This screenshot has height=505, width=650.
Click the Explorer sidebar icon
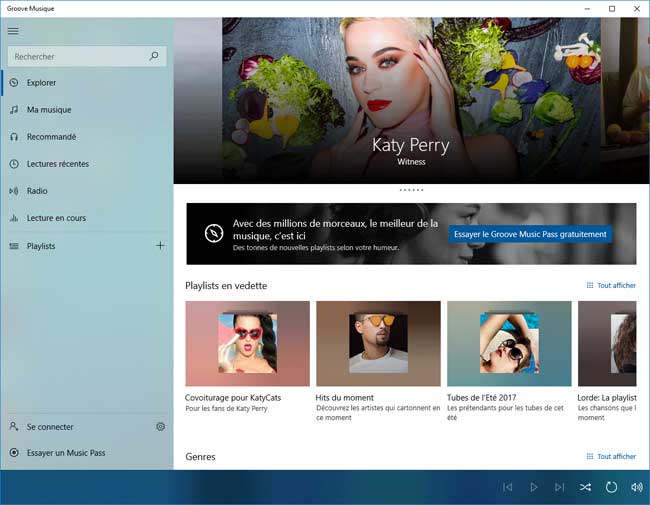(14, 83)
